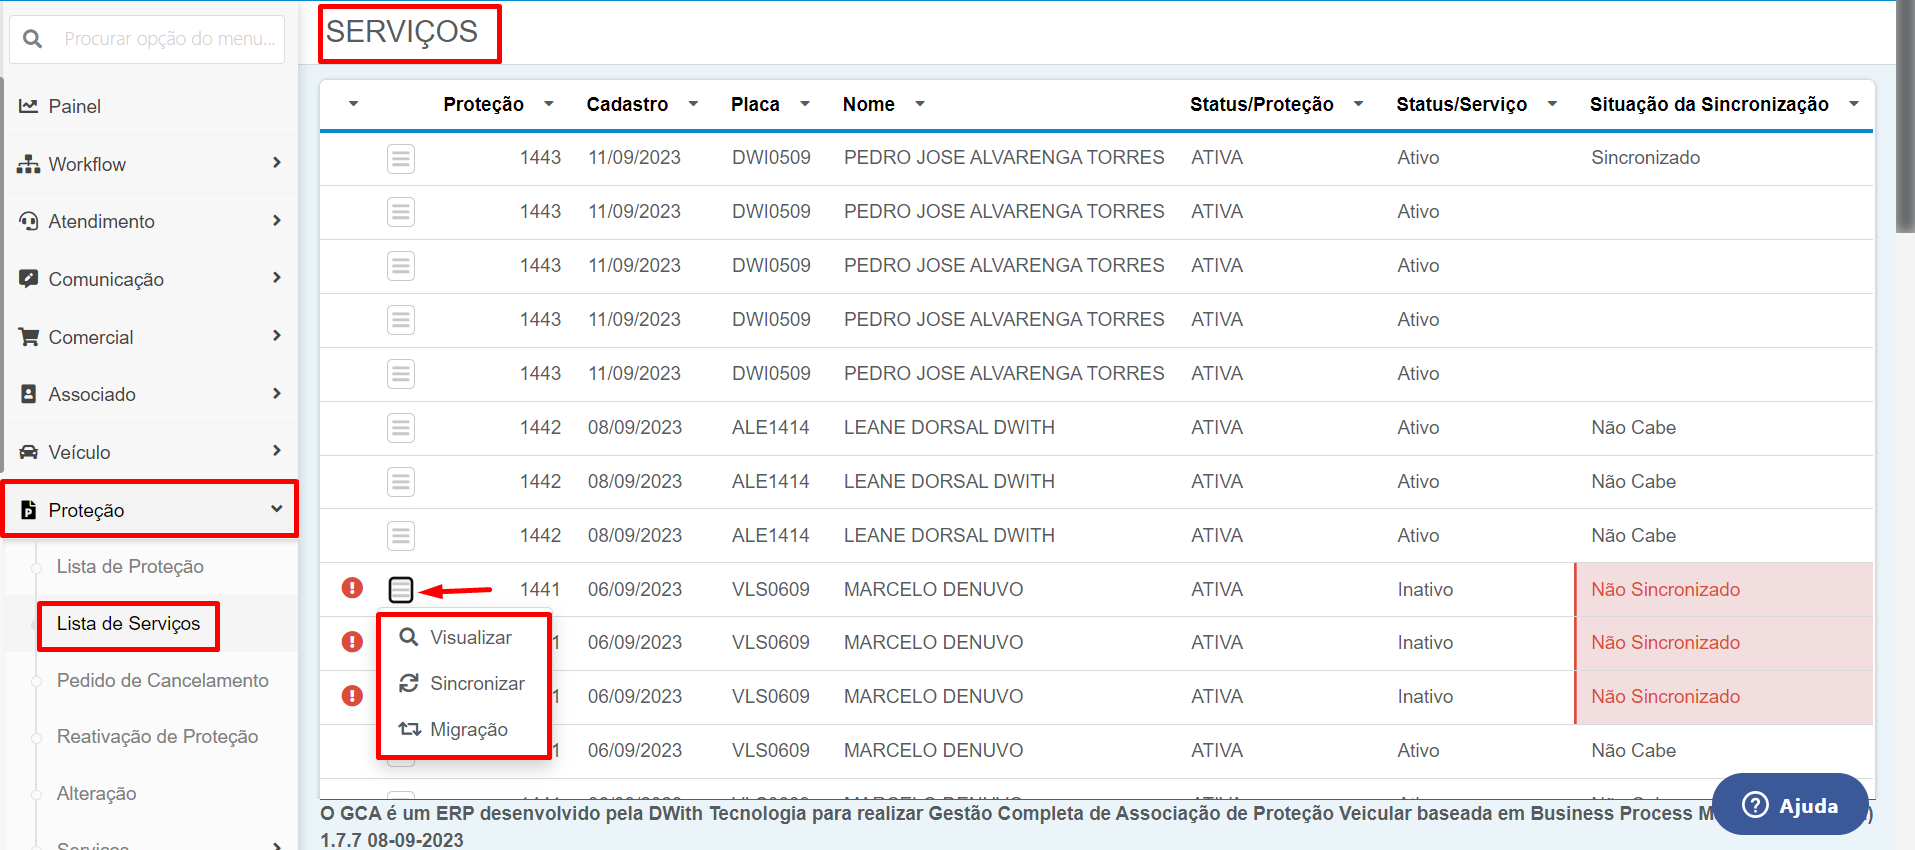Image resolution: width=1915 pixels, height=850 pixels.
Task: Open the Proteção column dropdown arrow
Action: click(x=549, y=104)
